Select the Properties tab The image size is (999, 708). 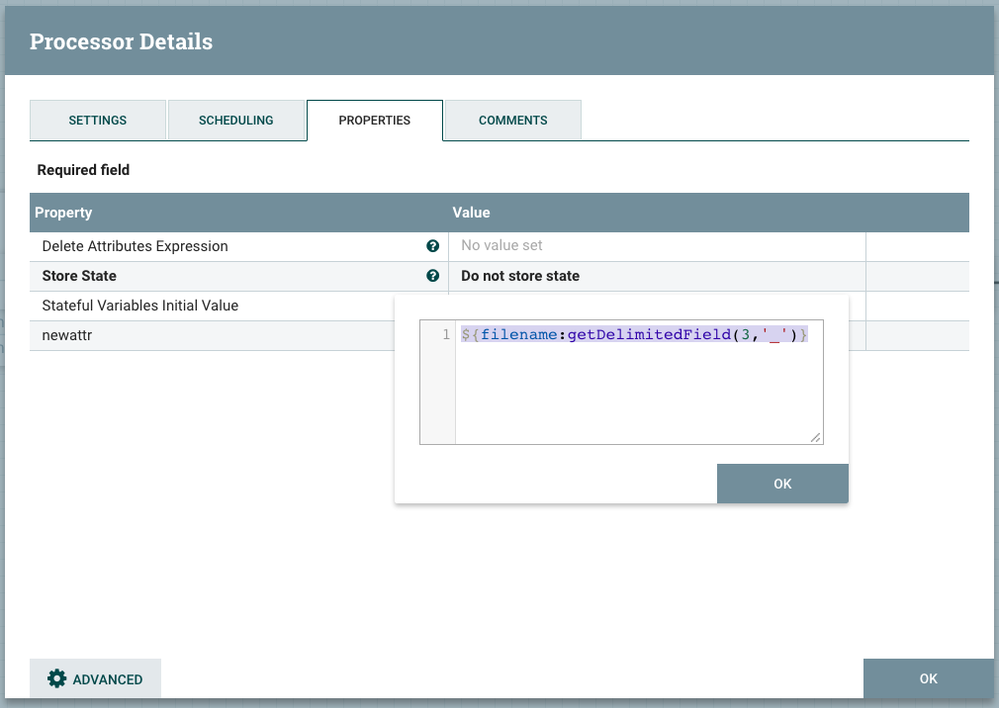(374, 120)
